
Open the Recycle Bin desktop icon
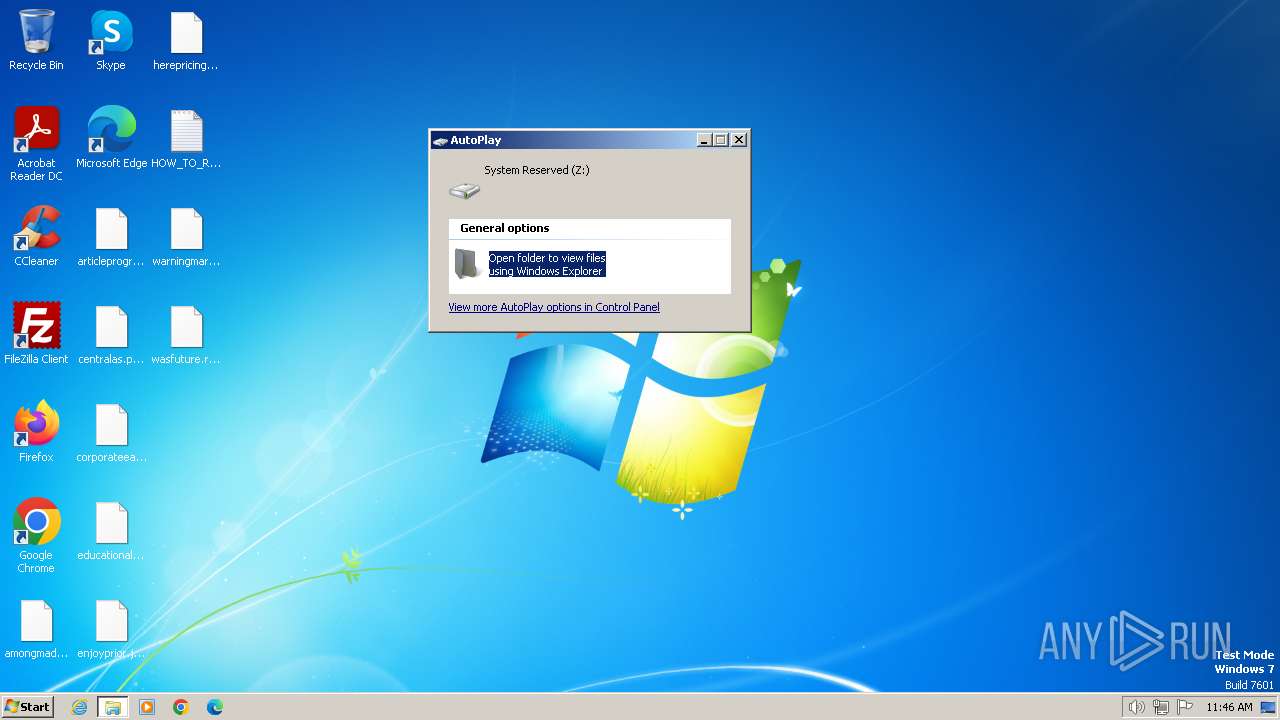coord(36,42)
